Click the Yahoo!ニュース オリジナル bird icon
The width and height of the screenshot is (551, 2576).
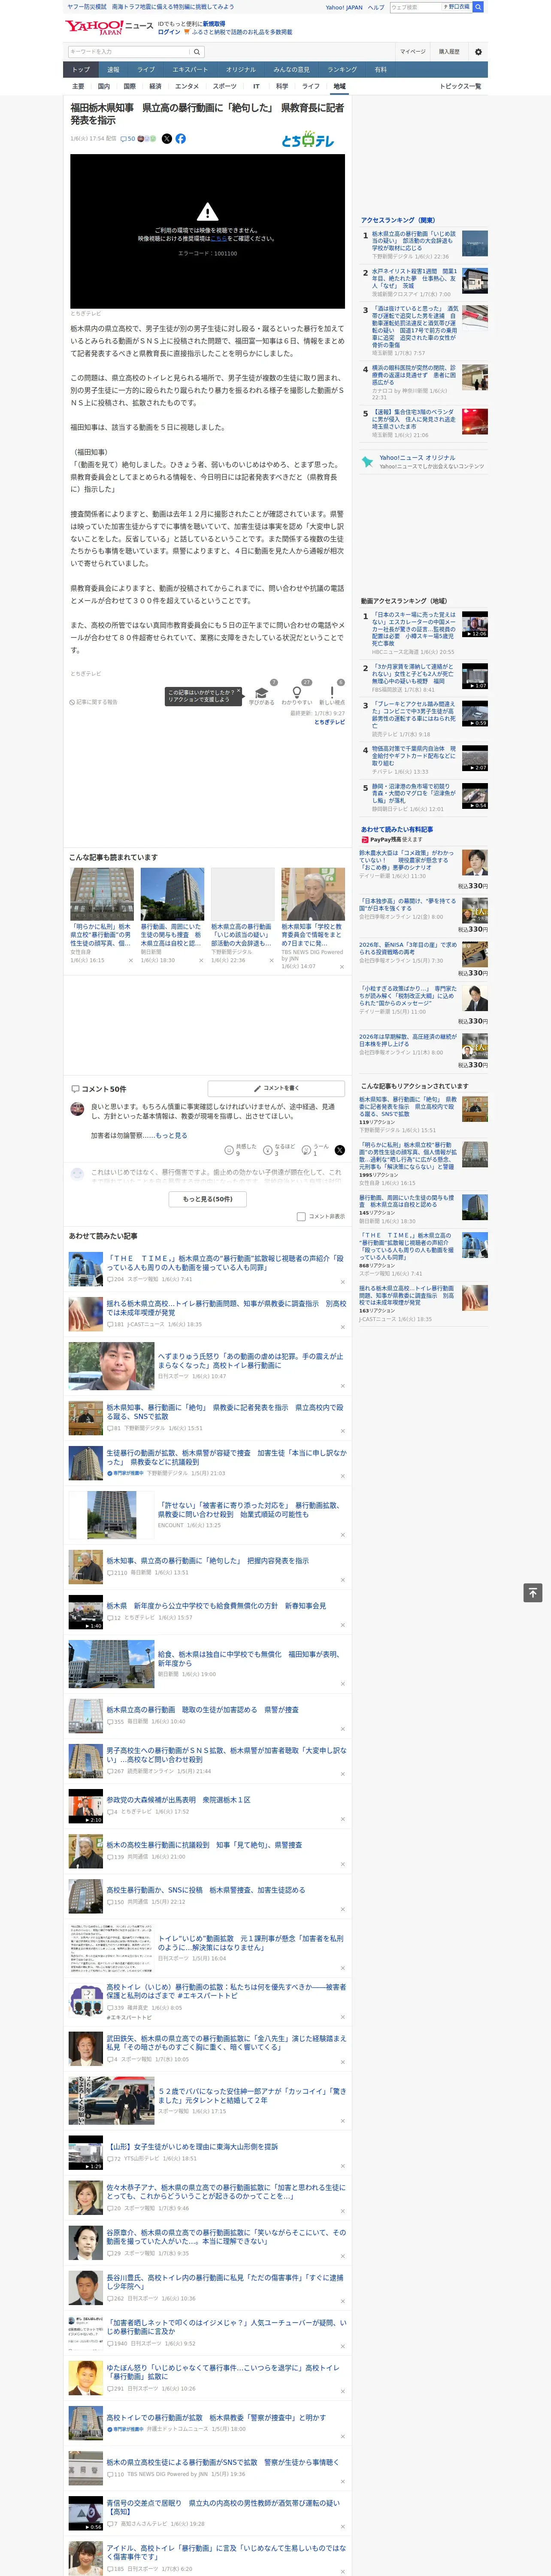(x=368, y=462)
